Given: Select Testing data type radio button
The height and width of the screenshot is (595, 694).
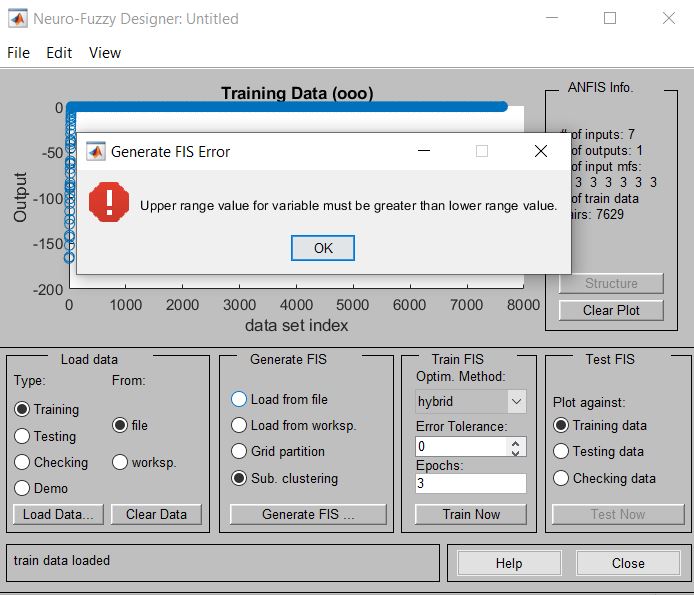Looking at the screenshot, I should click(22, 436).
